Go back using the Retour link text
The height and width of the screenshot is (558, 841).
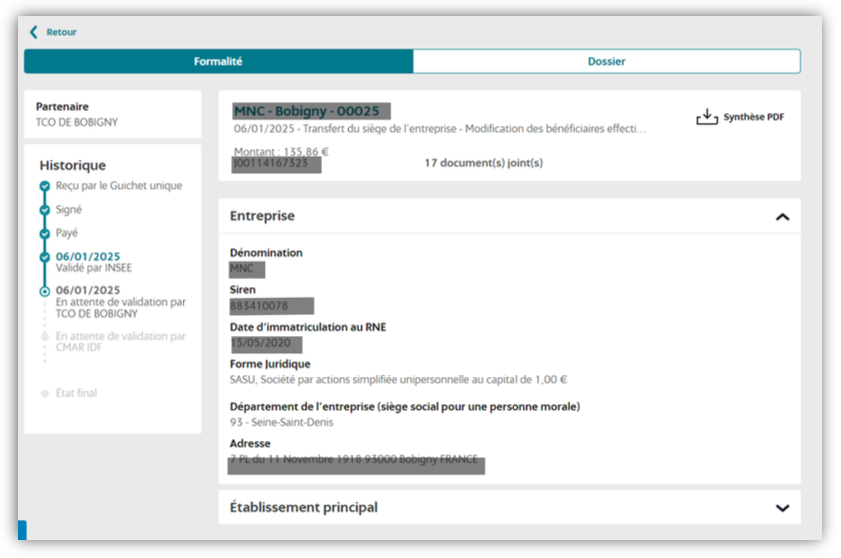click(62, 32)
